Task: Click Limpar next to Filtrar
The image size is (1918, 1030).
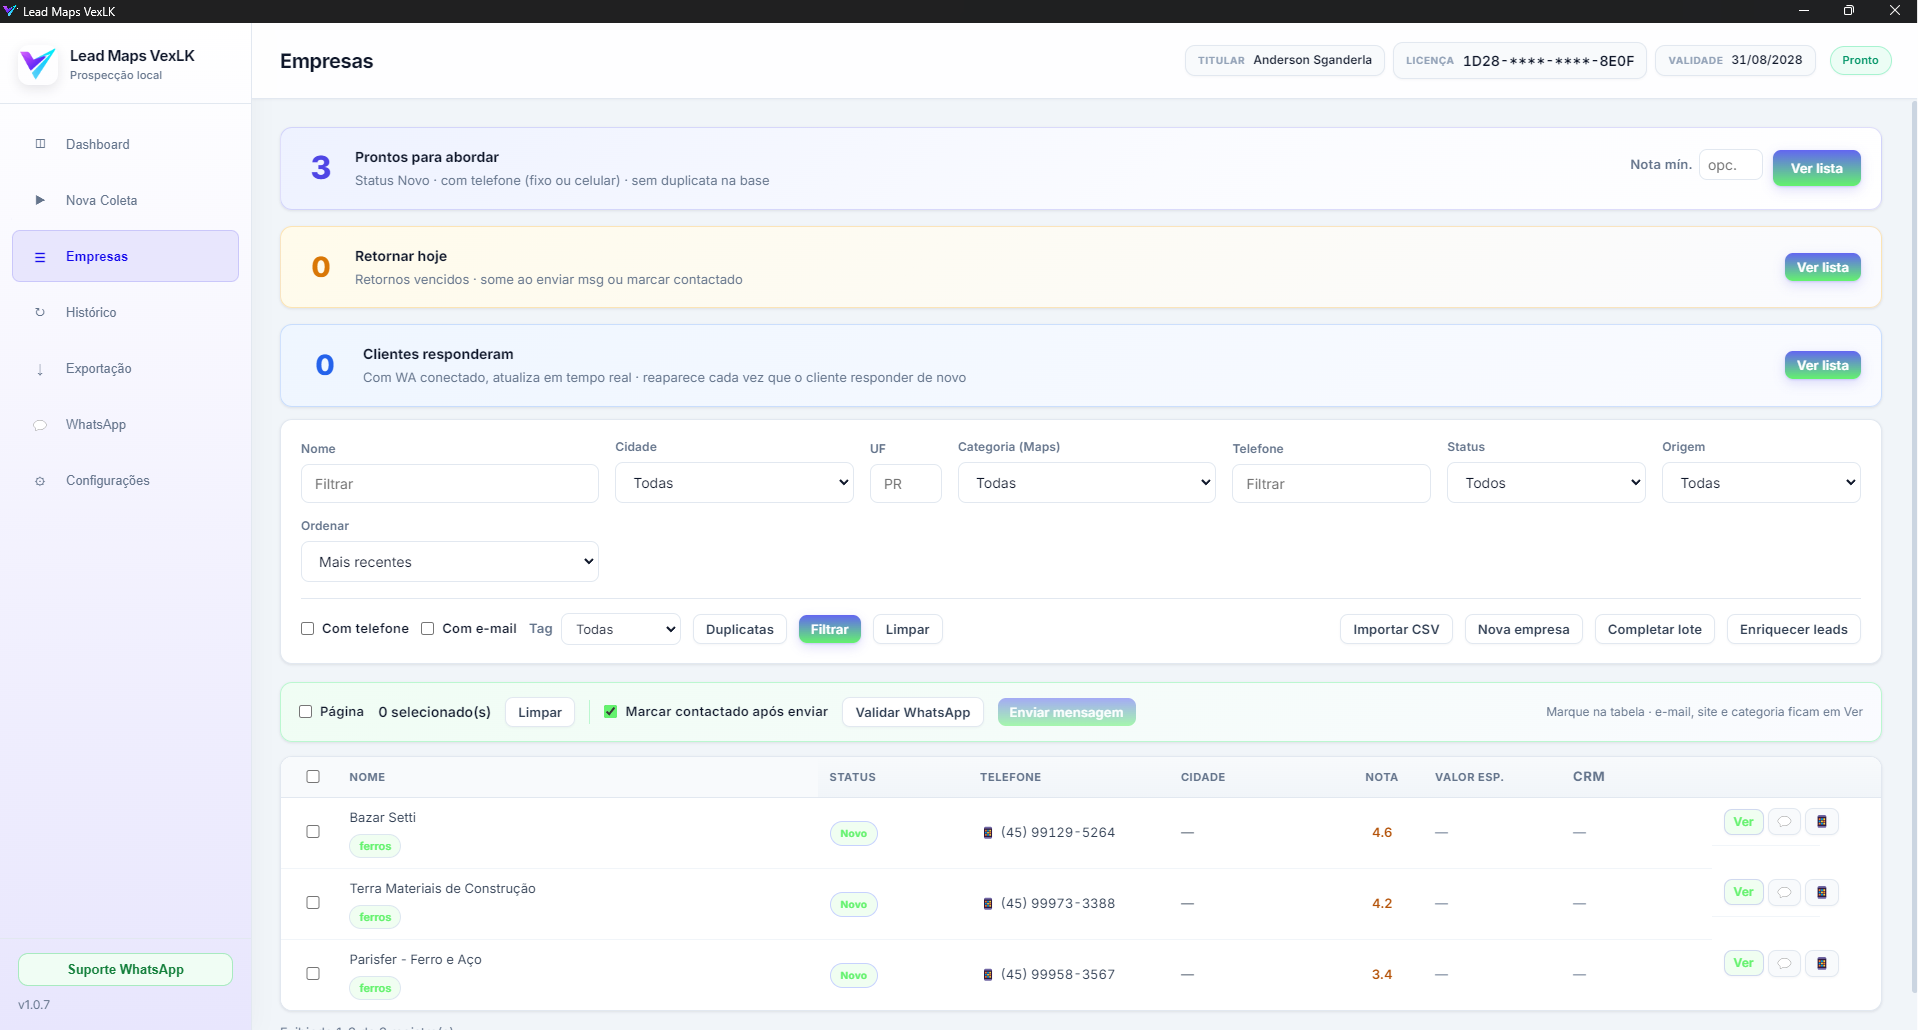Action: point(907,629)
